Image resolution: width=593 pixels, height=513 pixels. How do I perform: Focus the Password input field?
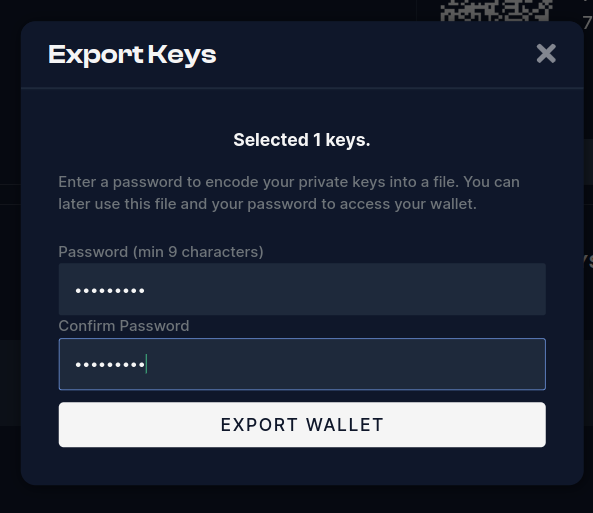[302, 289]
